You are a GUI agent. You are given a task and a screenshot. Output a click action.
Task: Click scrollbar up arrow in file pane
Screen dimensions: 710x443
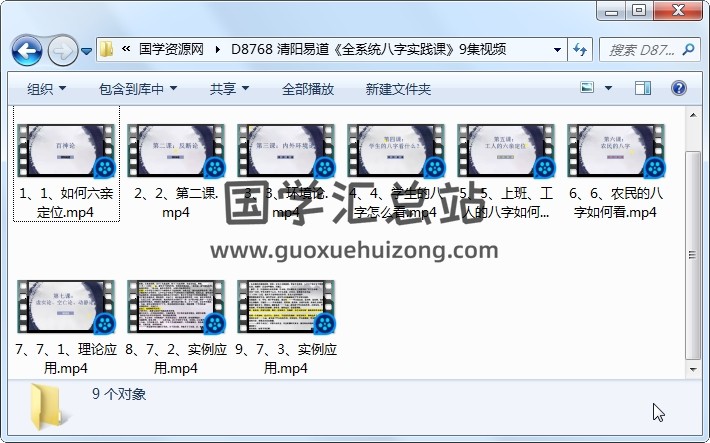693,115
